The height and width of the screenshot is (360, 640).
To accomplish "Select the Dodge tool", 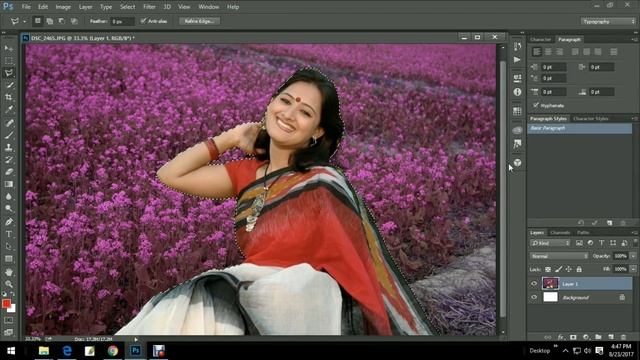I will coord(9,209).
